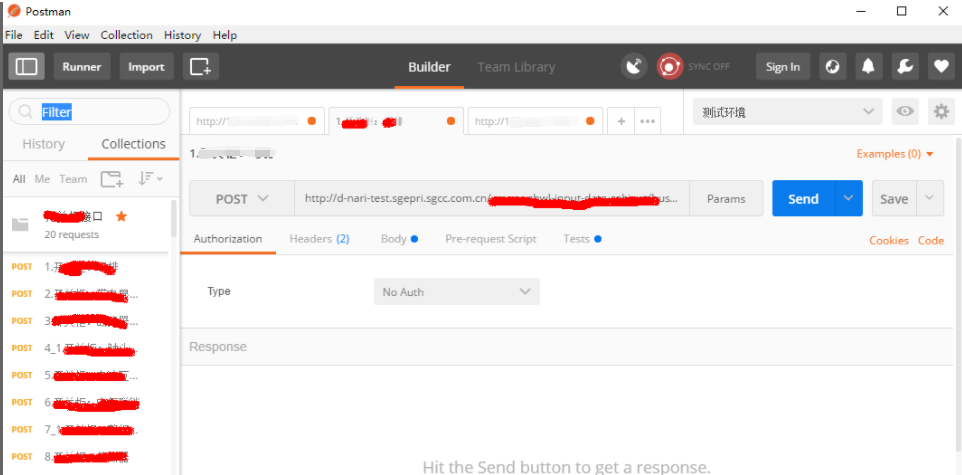Open the View menu
962x475 pixels.
pyautogui.click(x=77, y=35)
